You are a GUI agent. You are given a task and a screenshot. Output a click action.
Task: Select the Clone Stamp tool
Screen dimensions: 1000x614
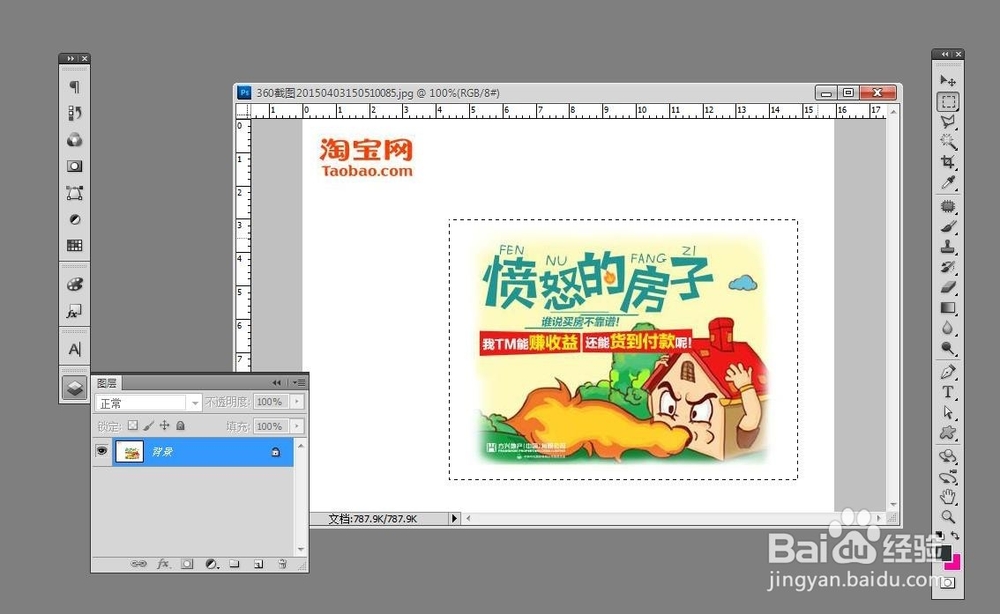tap(948, 247)
